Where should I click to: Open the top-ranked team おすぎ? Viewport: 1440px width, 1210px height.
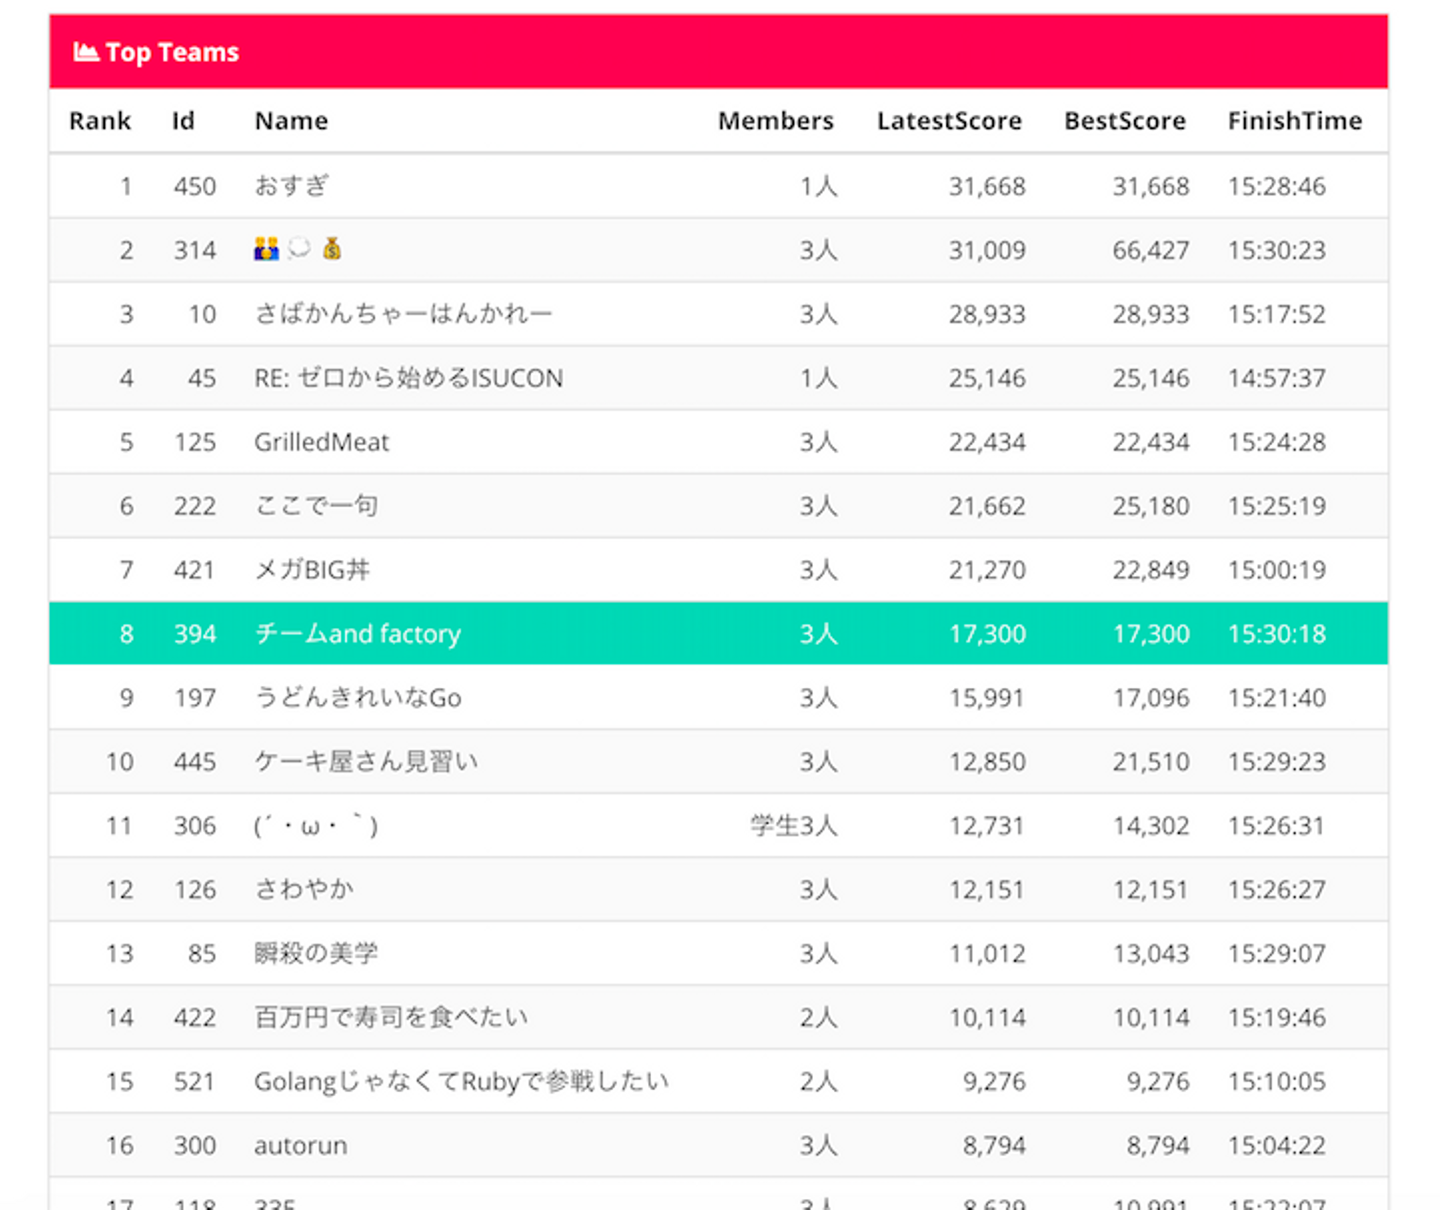click(x=291, y=186)
